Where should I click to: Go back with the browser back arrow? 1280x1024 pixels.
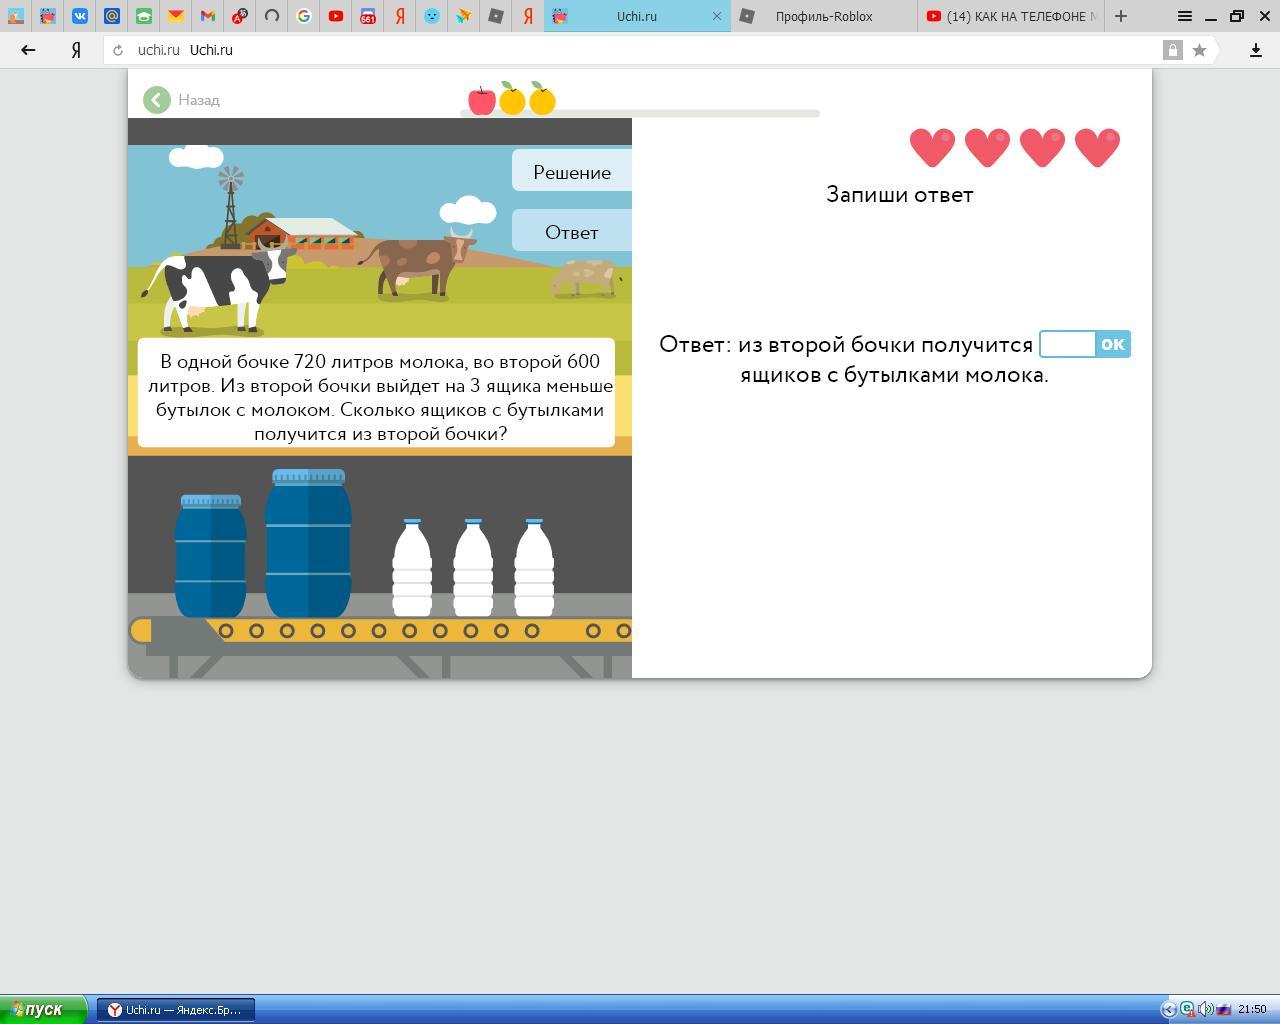point(28,50)
